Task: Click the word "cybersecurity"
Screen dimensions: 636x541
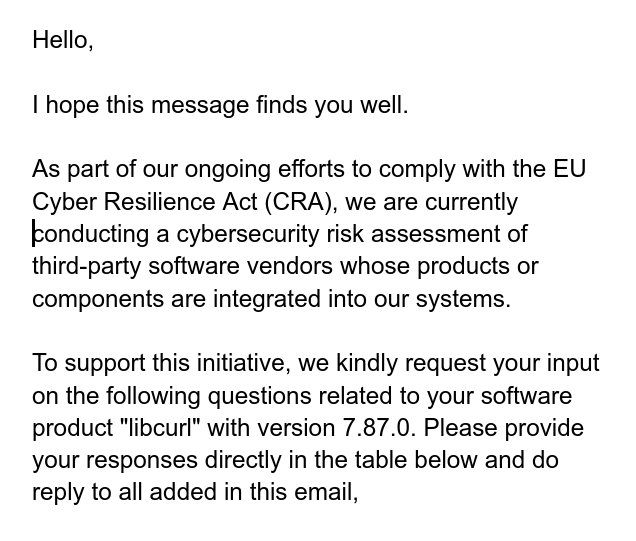Action: [x=249, y=234]
